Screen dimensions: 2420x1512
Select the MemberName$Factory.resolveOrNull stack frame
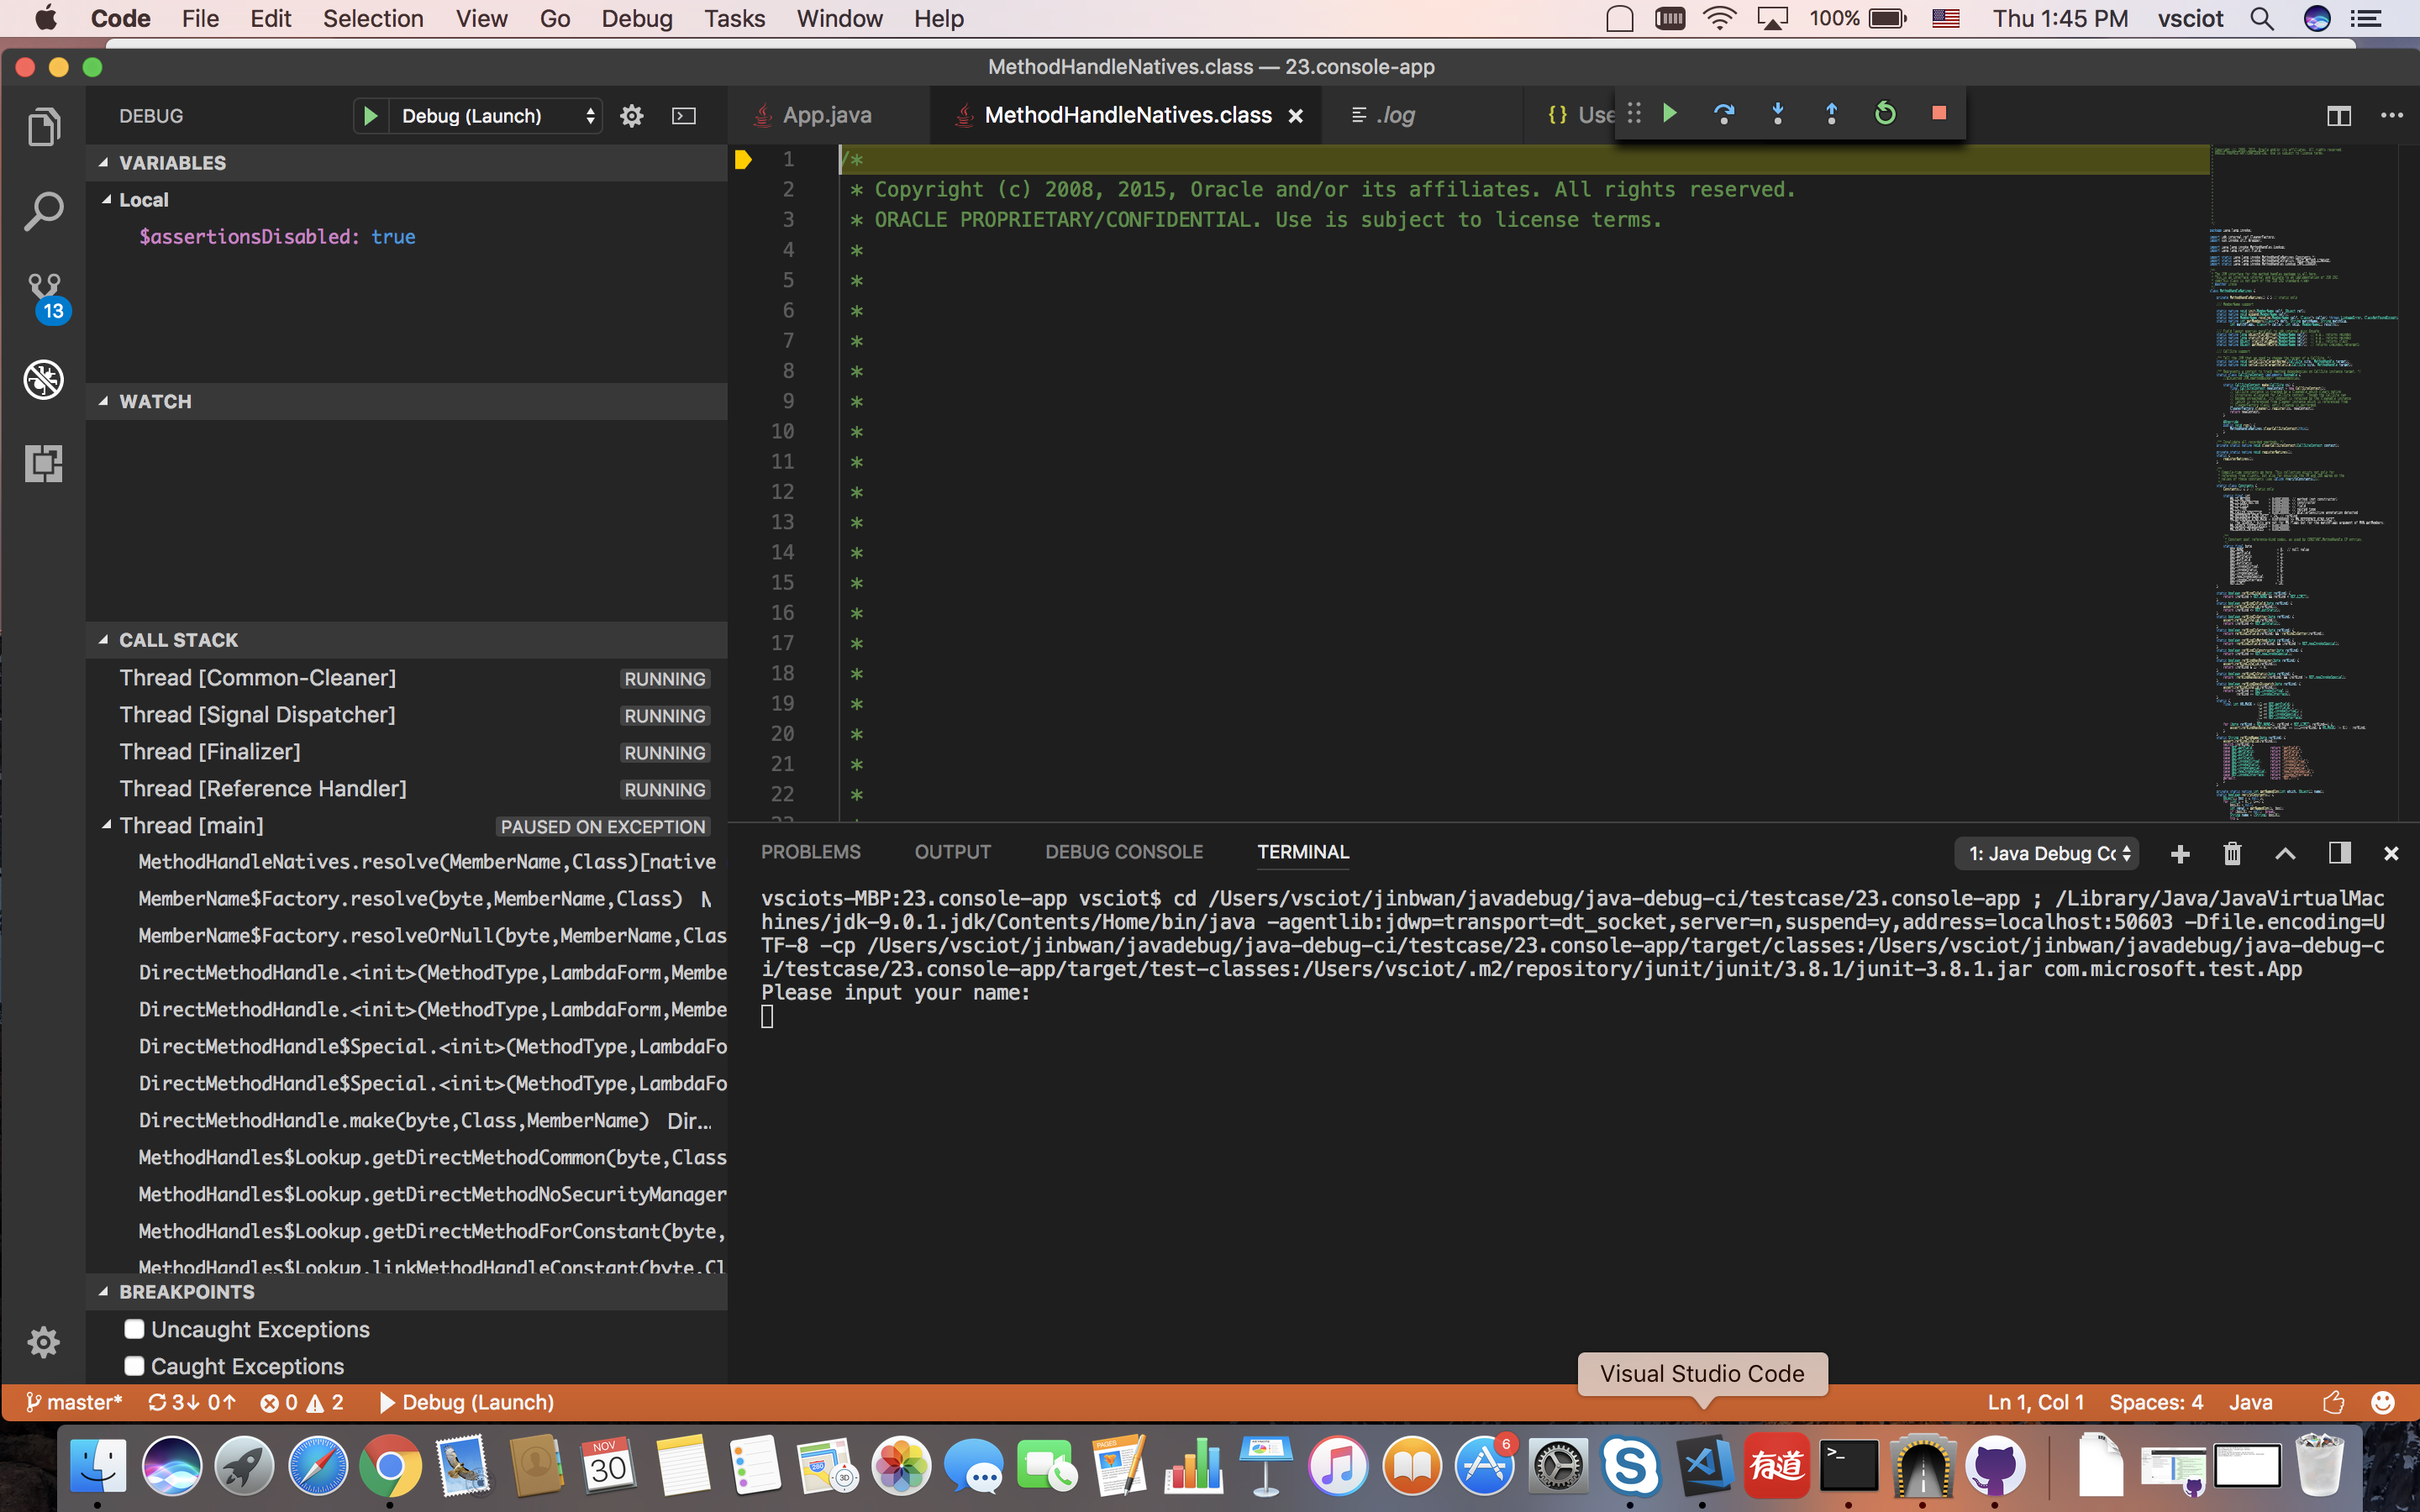[x=432, y=935]
